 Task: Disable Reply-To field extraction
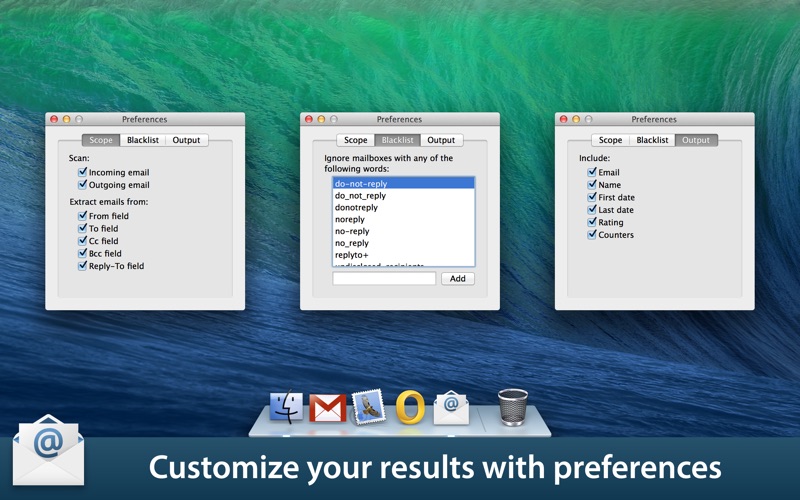82,266
